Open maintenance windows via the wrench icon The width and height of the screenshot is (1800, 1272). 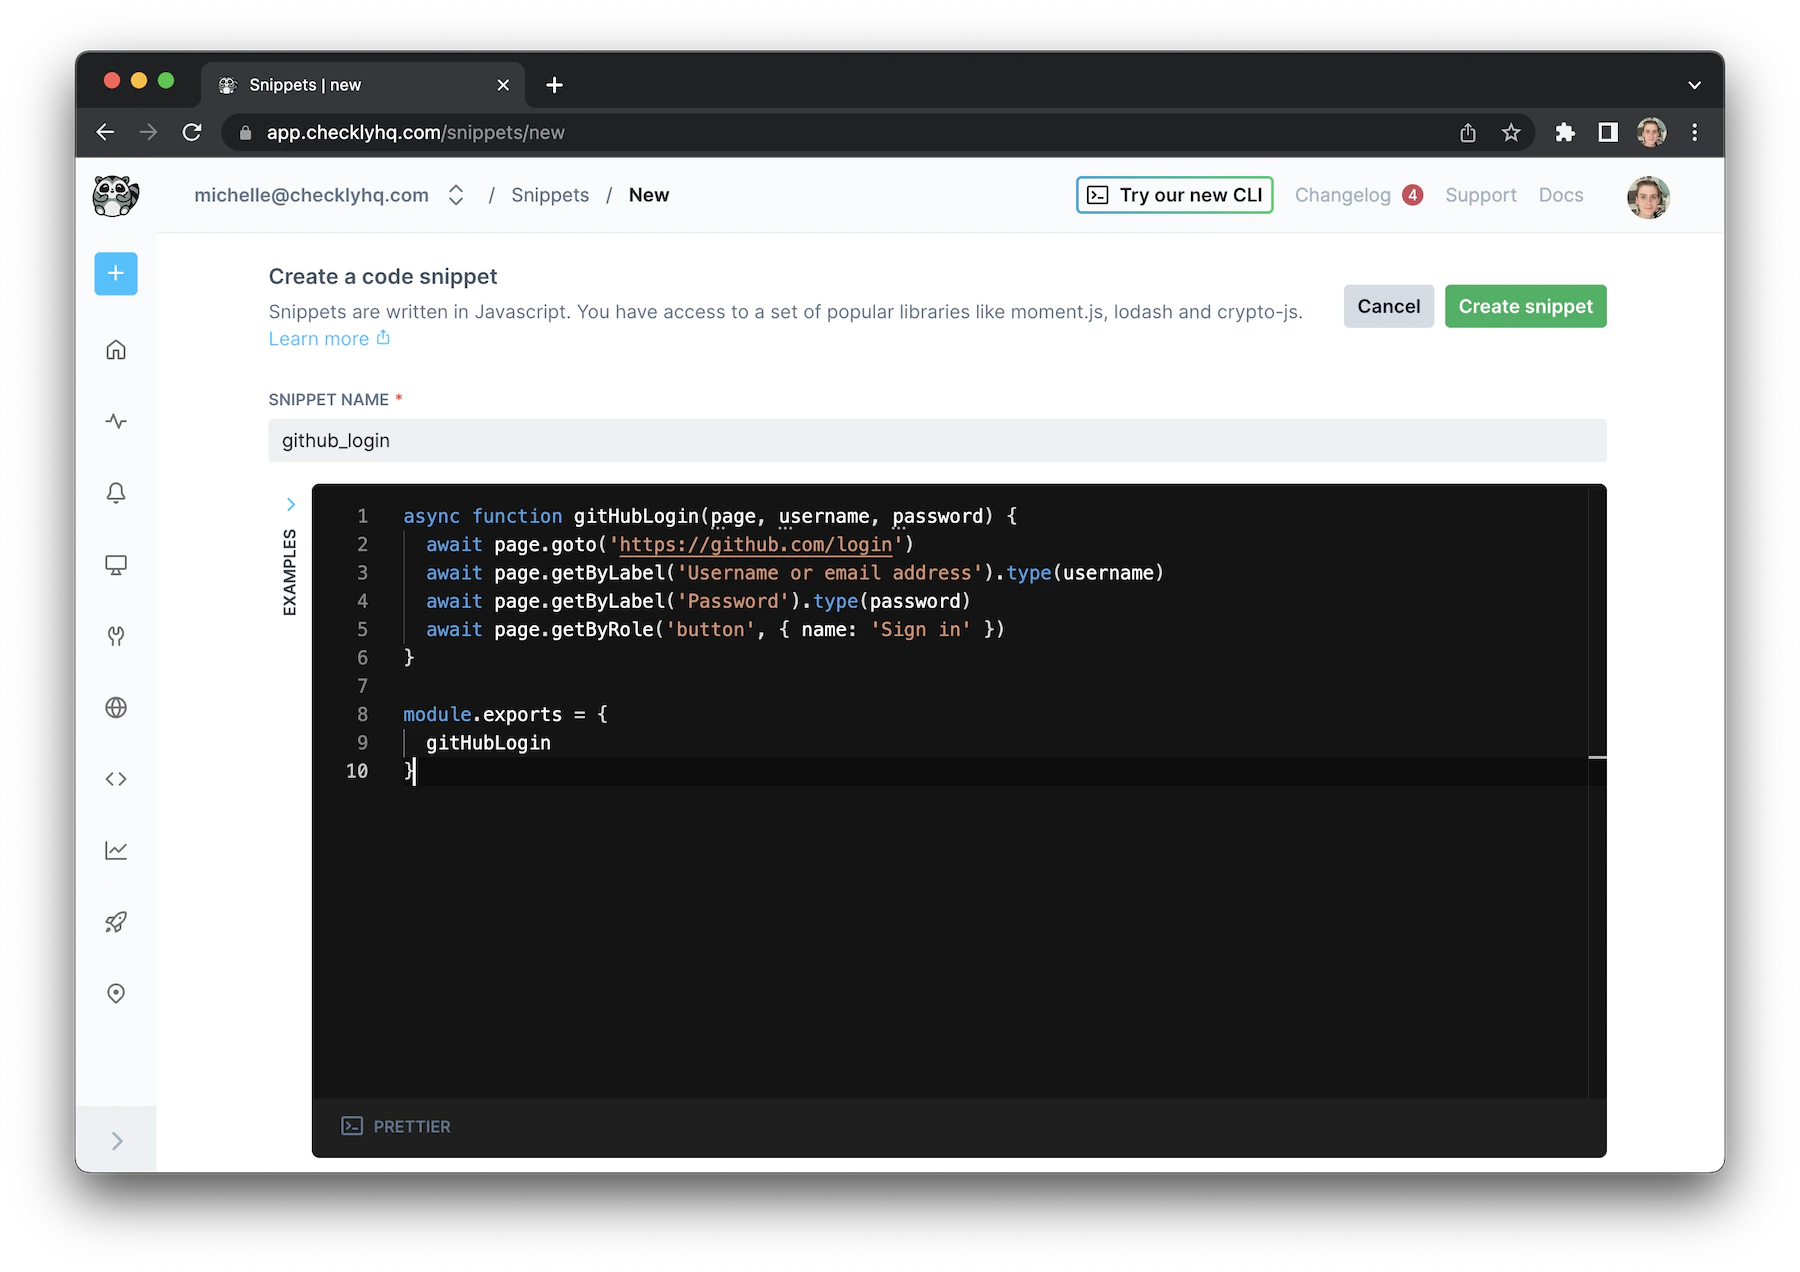pyautogui.click(x=115, y=636)
